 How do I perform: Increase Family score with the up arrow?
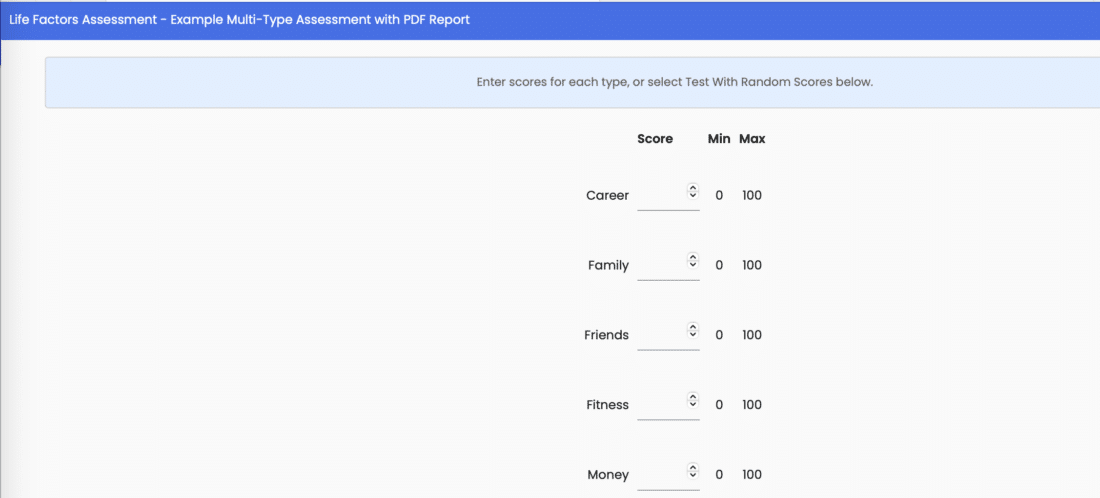click(693, 257)
